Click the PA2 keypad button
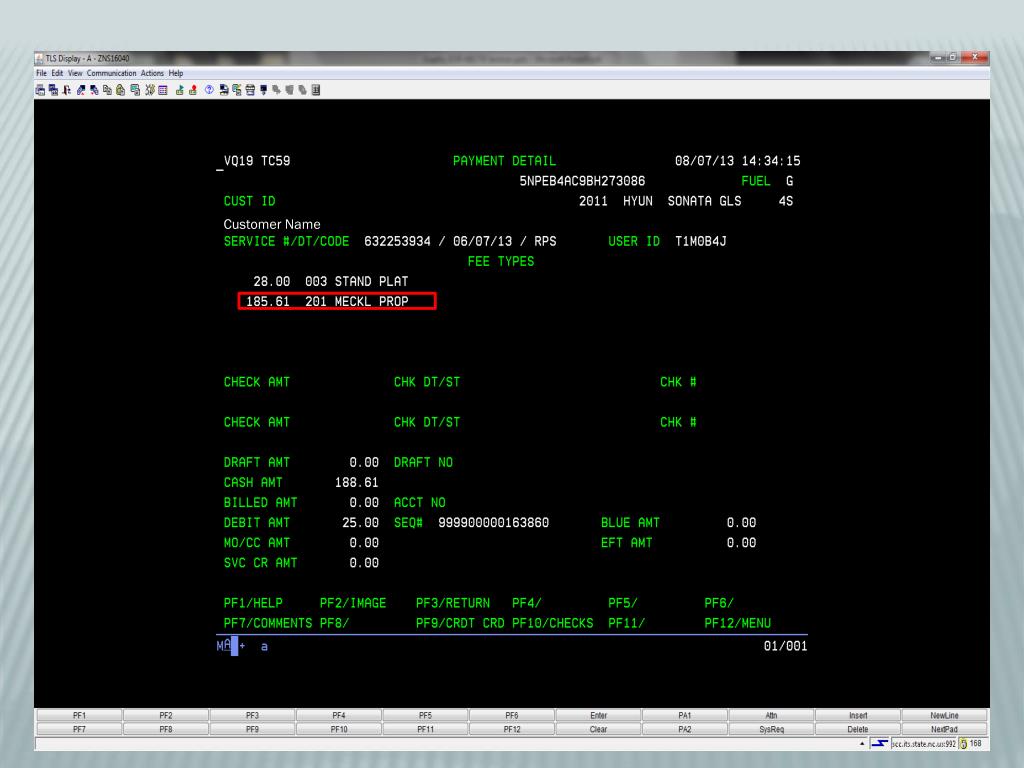The height and width of the screenshot is (768, 1024). 684,729
